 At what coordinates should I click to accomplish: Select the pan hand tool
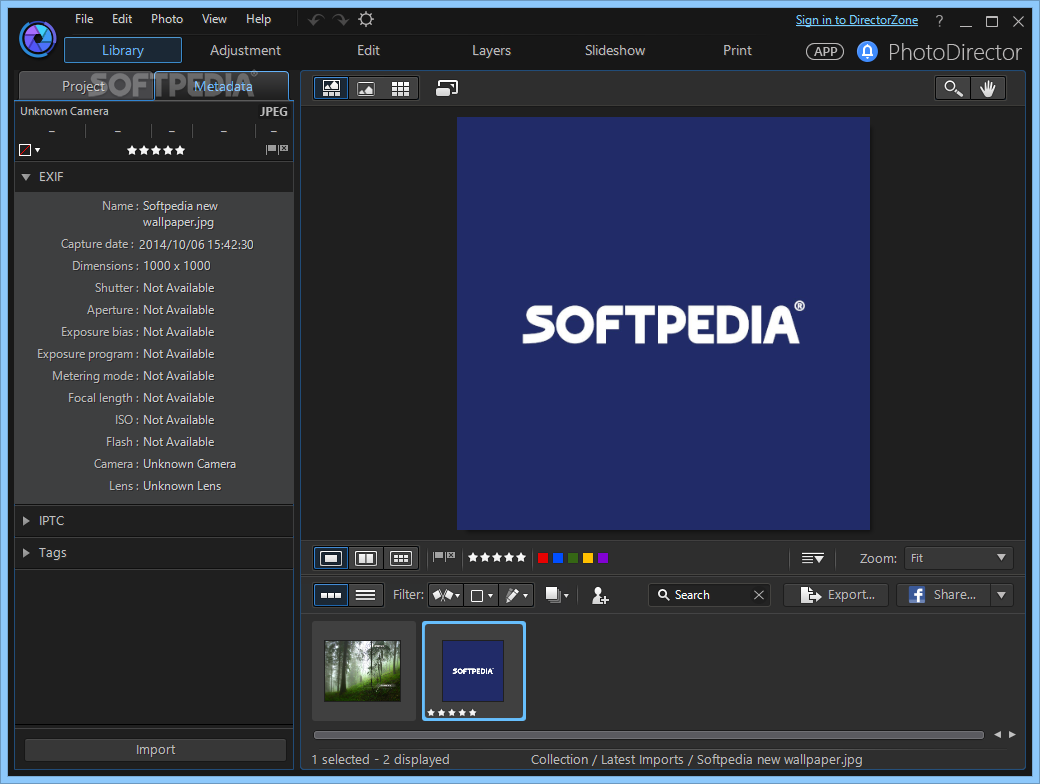[988, 88]
